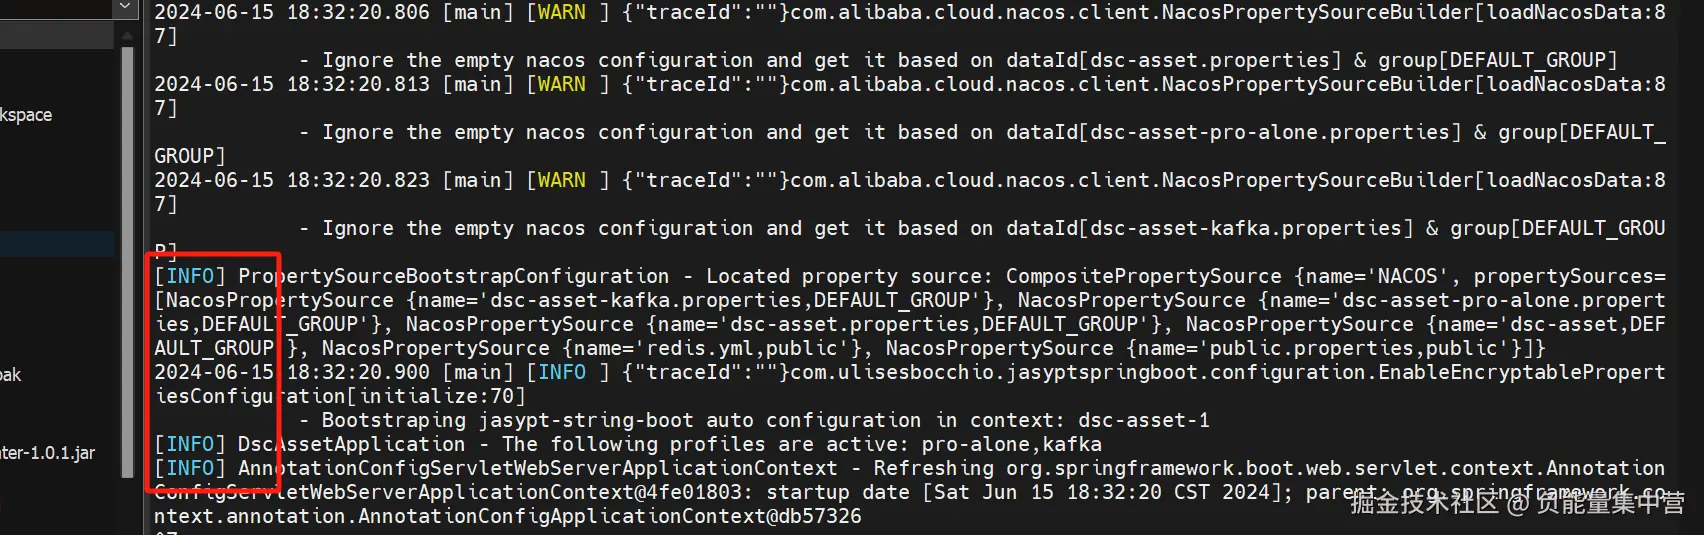Image resolution: width=1704 pixels, height=535 pixels.
Task: Select the highlighted row in the sidebar
Action: coord(57,243)
